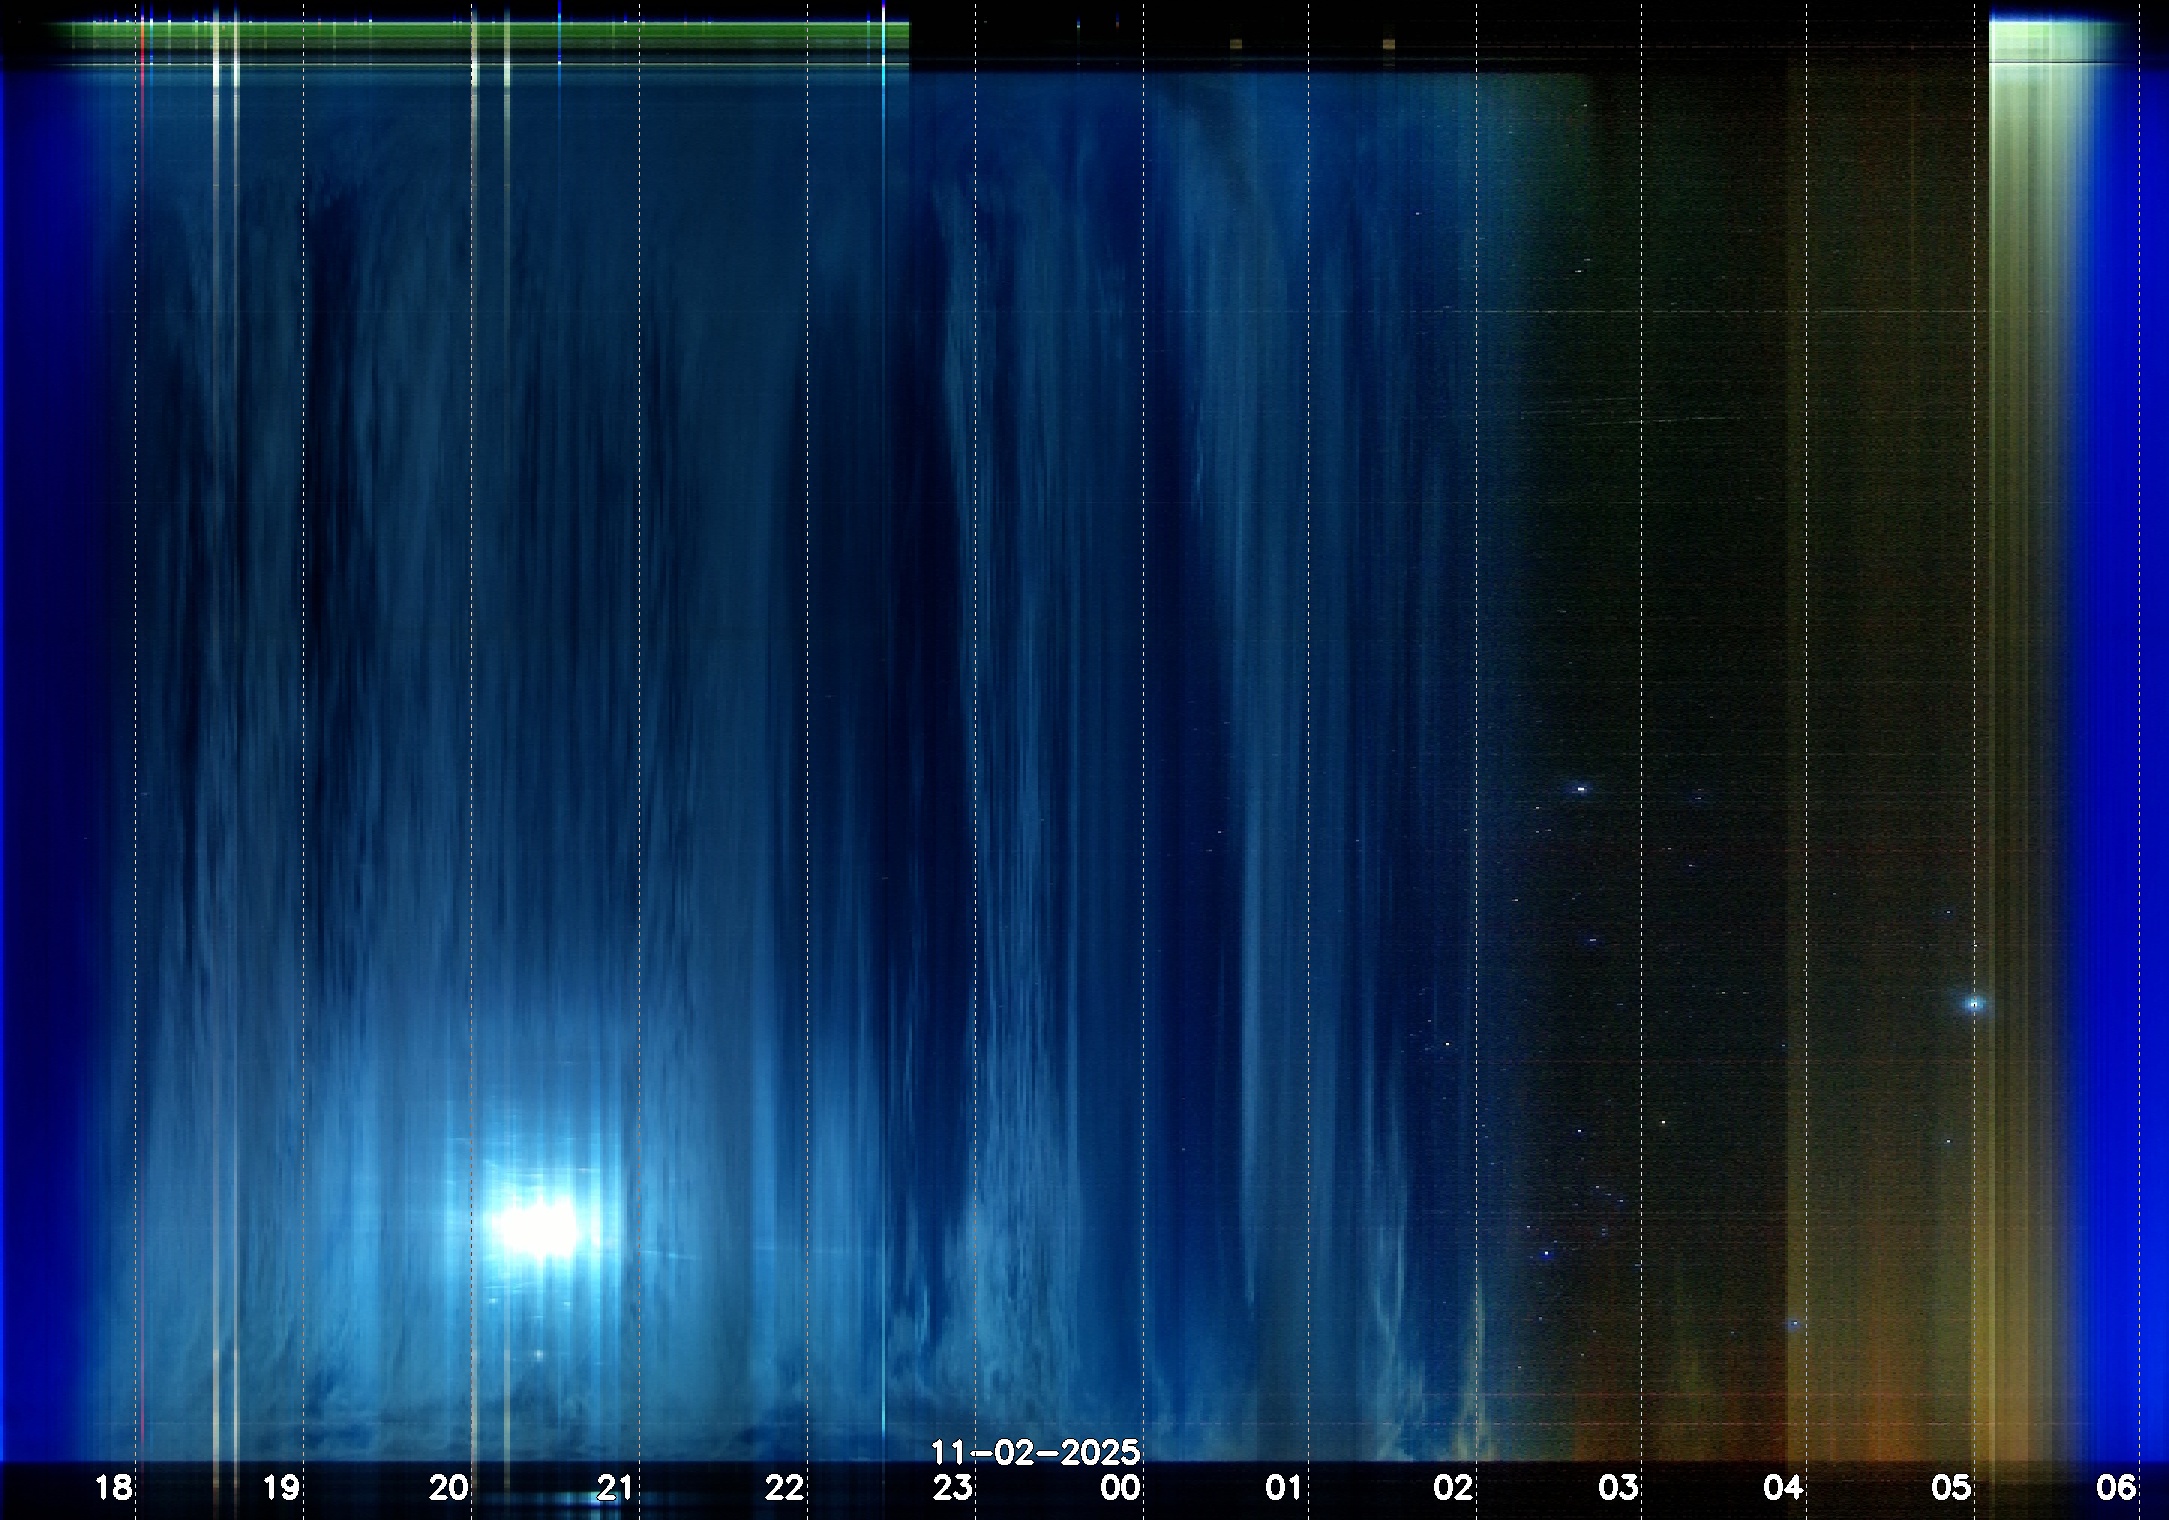Screen dimensions: 2169x1520
Task: Click the 00 midnight hour label
Action: pyautogui.click(x=1120, y=1488)
